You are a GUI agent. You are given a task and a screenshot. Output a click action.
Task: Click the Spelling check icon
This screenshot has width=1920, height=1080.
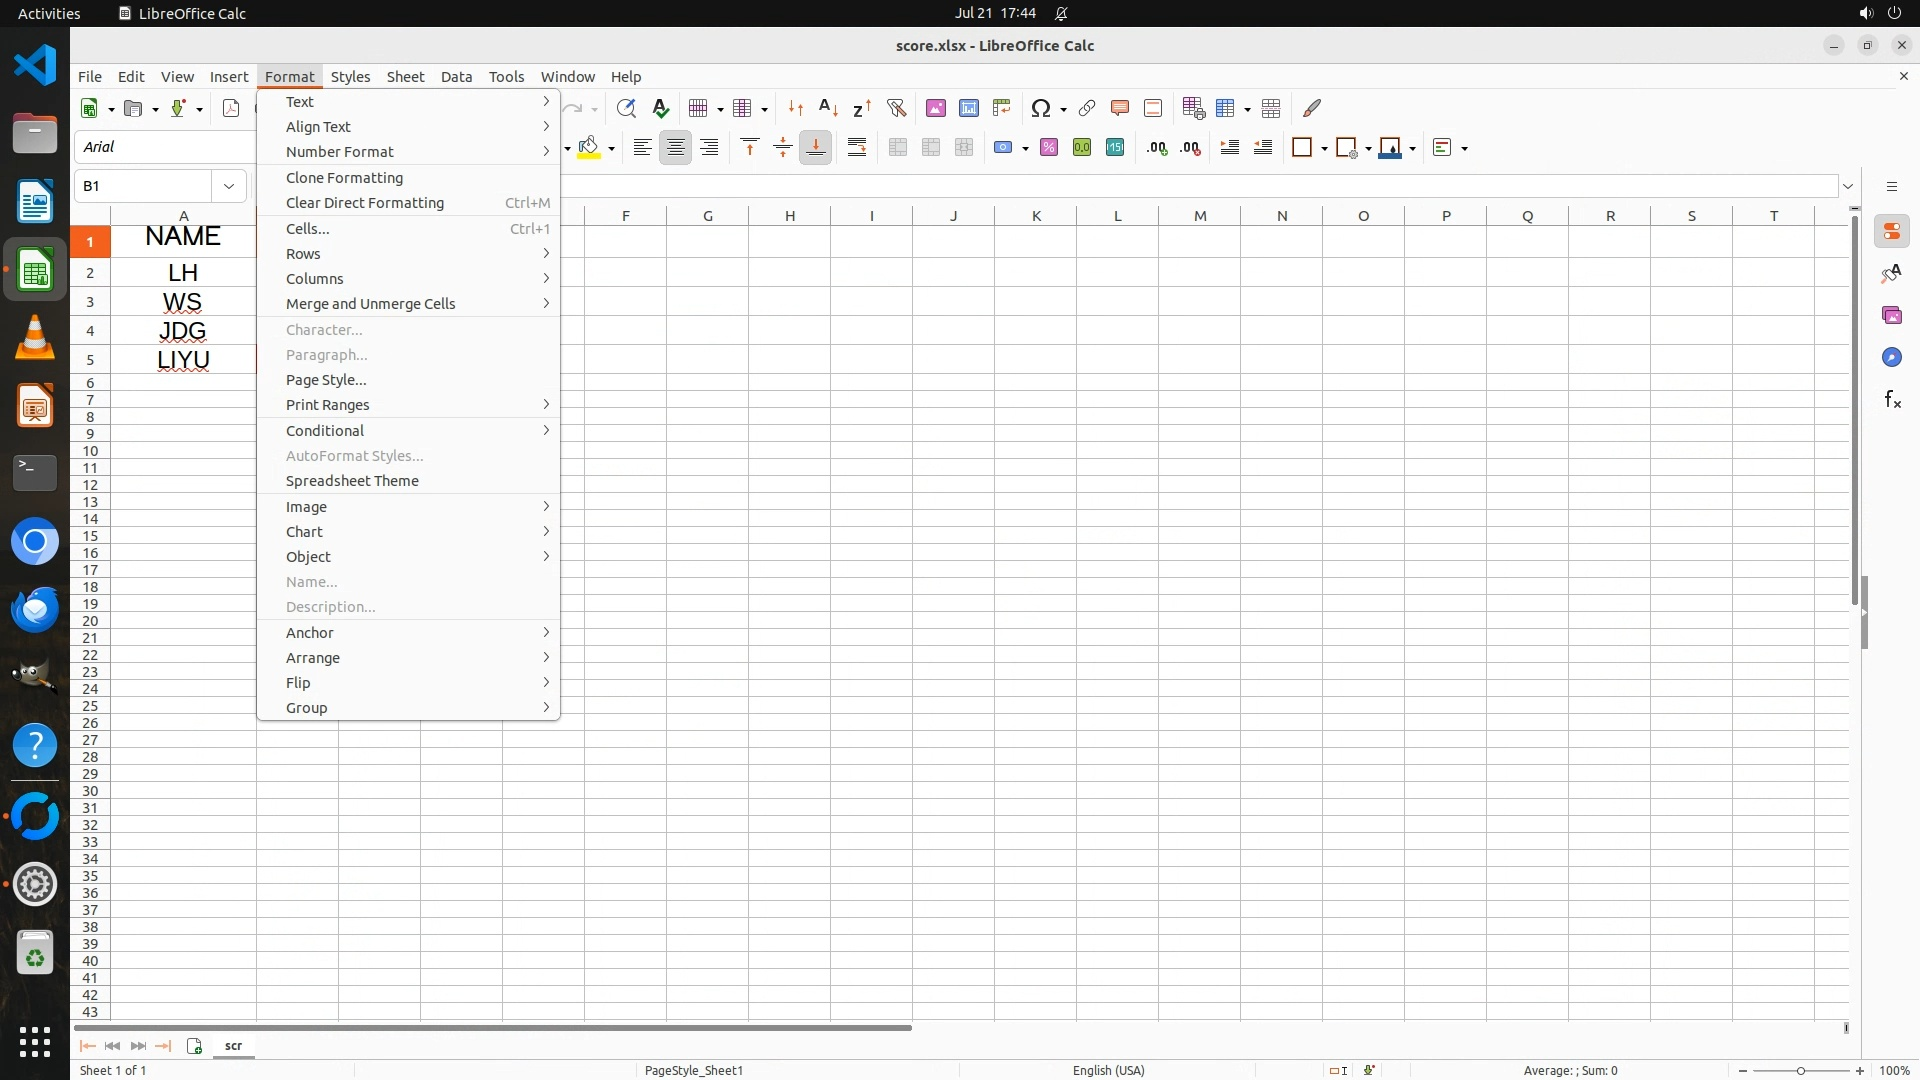(x=660, y=108)
